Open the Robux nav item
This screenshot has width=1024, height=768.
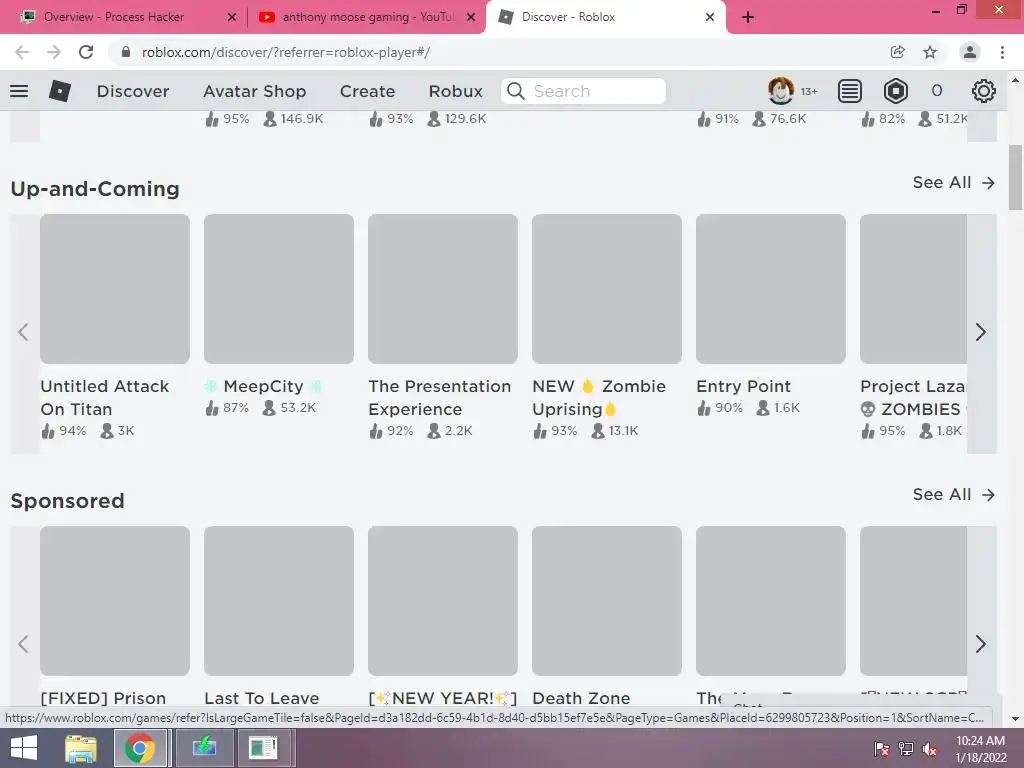point(456,91)
